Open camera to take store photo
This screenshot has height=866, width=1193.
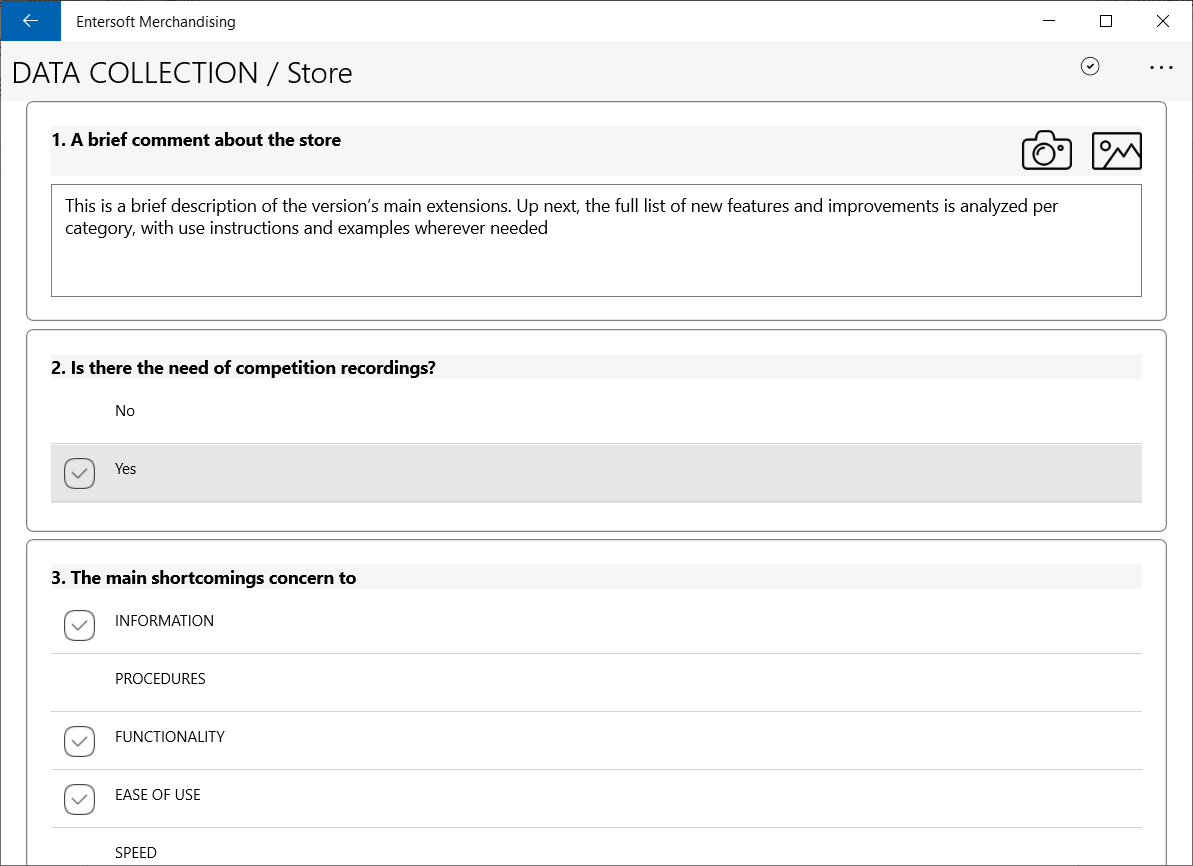[1046, 150]
